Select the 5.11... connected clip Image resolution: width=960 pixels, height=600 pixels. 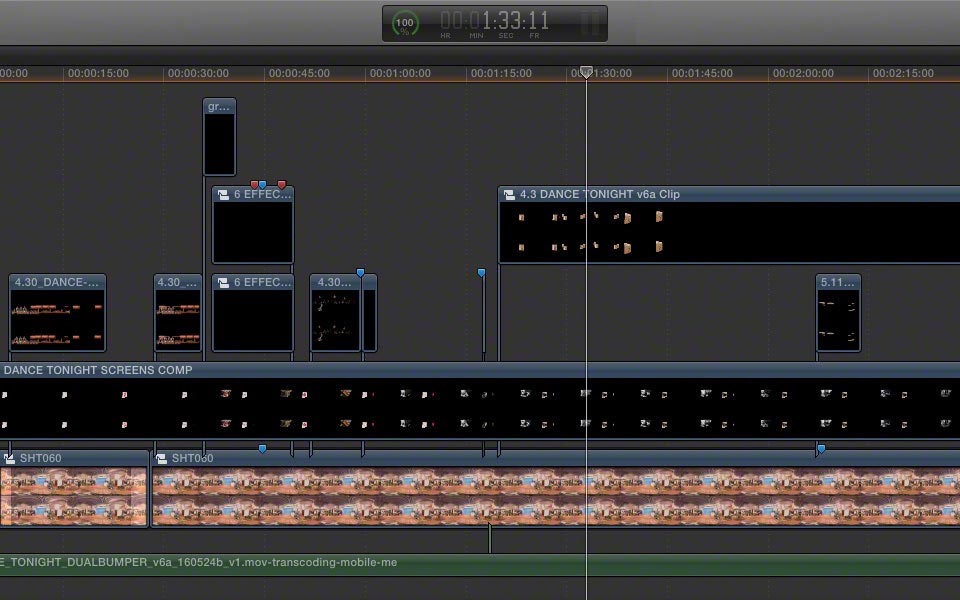pyautogui.click(x=838, y=313)
